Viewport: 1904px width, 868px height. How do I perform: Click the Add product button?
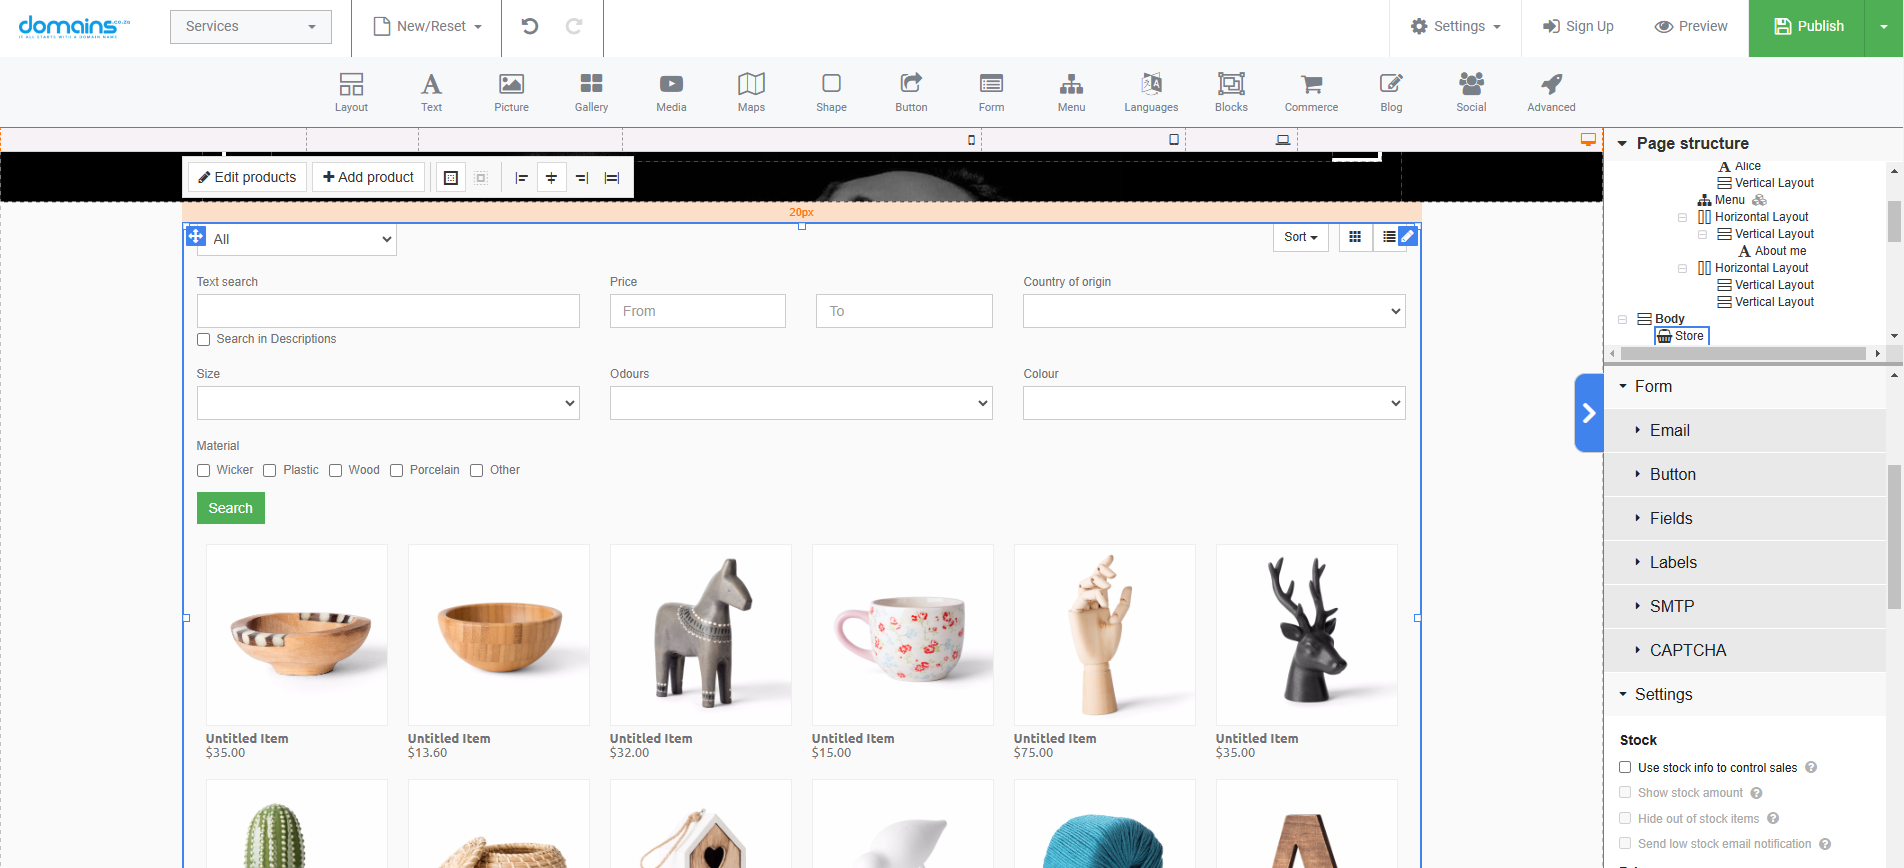[368, 177]
